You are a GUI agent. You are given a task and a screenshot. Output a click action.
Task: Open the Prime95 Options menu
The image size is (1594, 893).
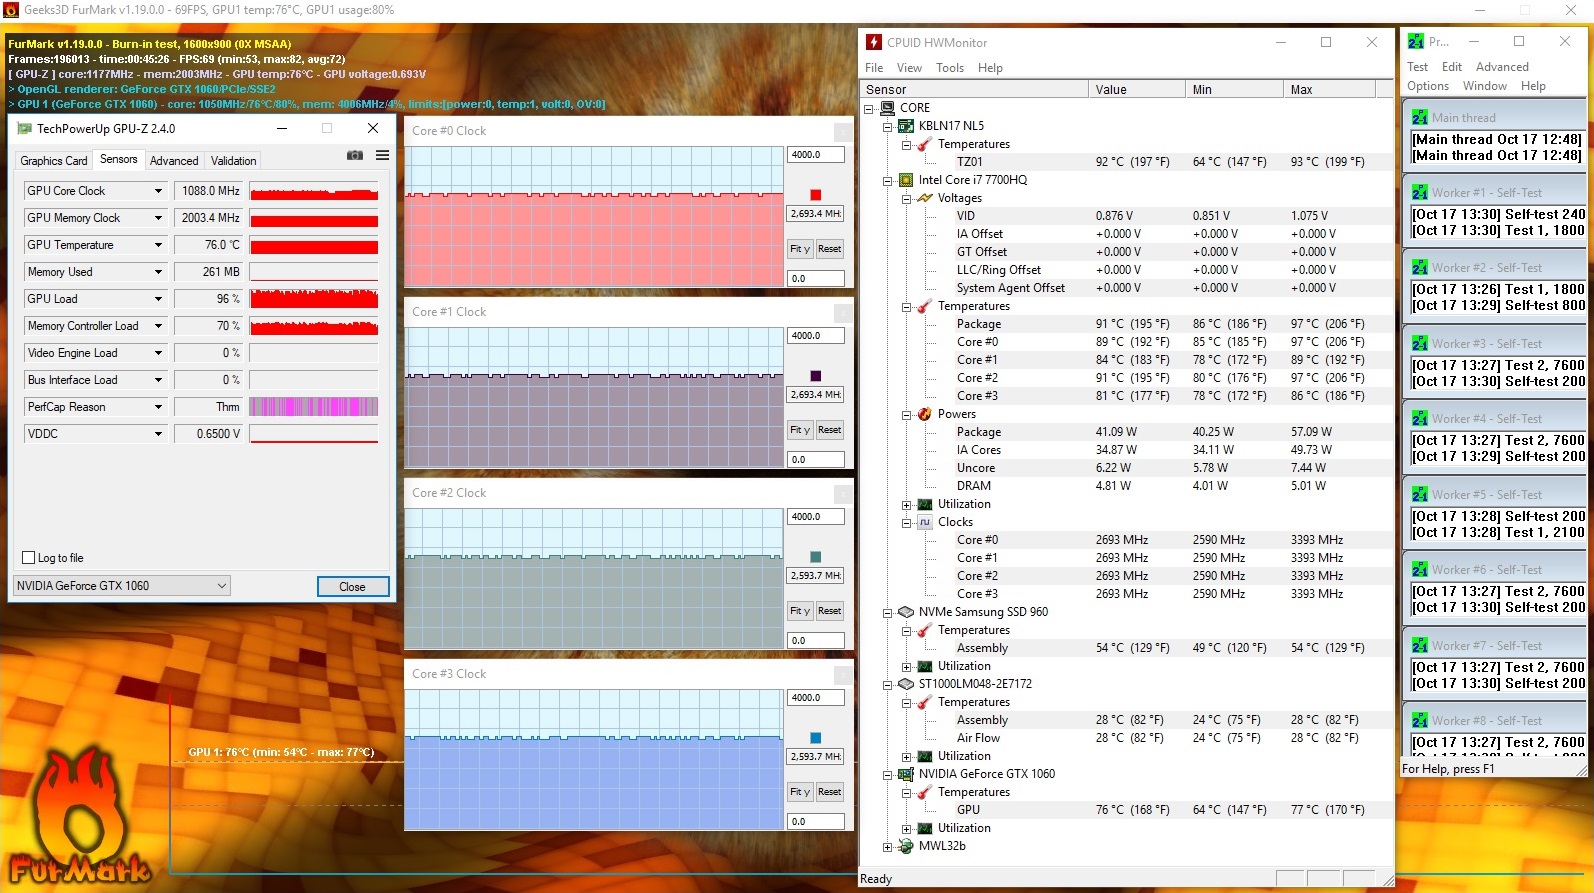1428,86
